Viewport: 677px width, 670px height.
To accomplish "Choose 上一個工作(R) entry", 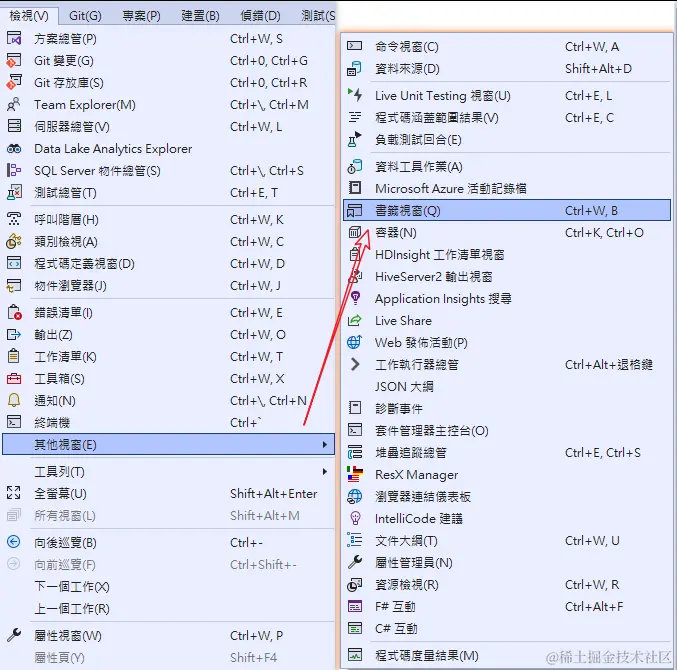I will (168, 608).
